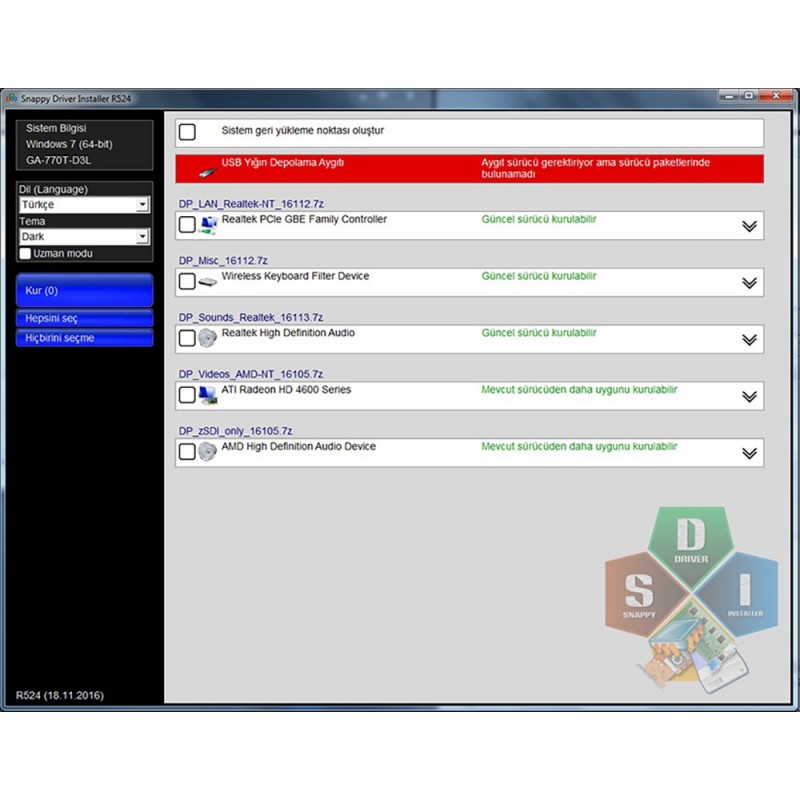
Task: Click the DP_zSDI_only_16105.7z pack label
Action: tap(235, 431)
